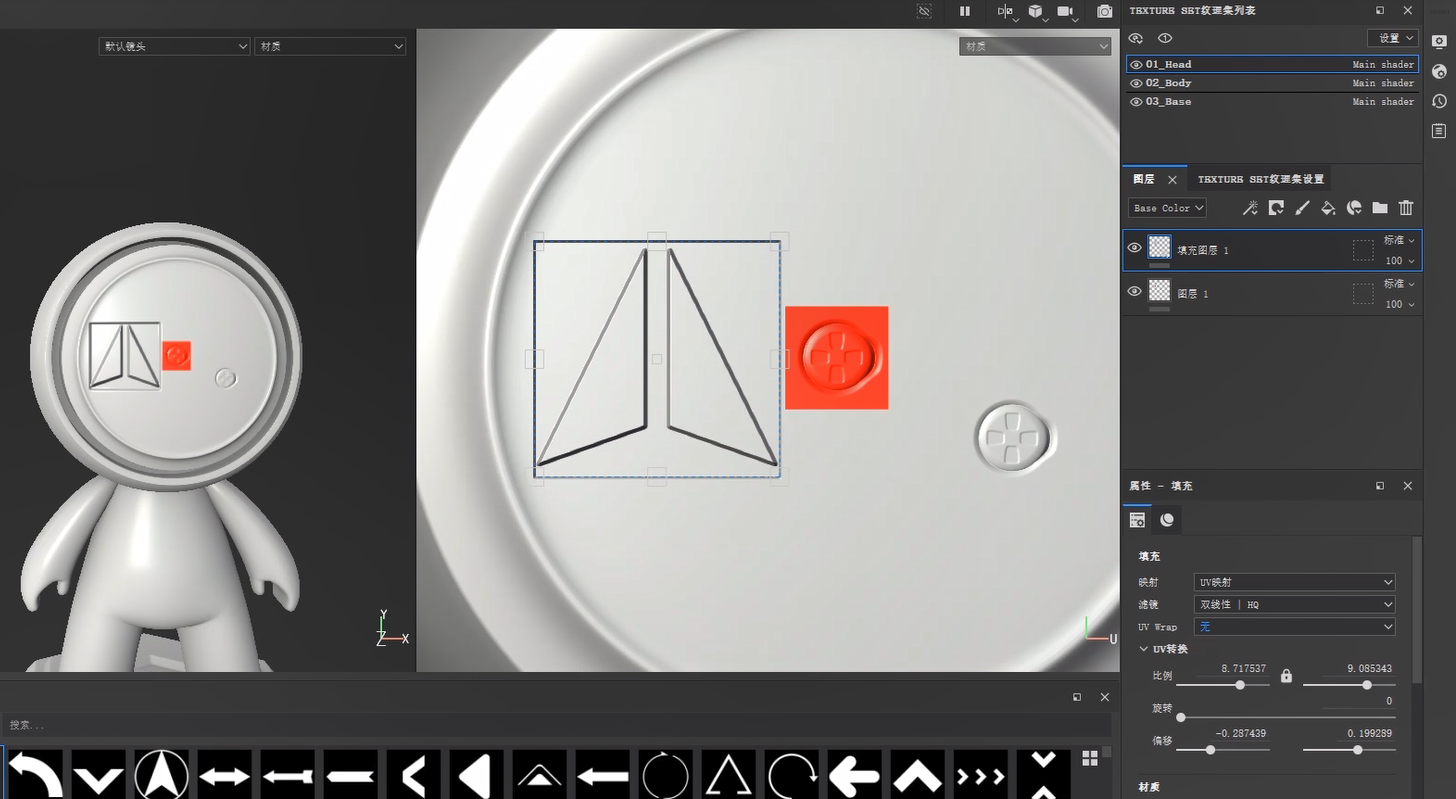This screenshot has width=1456, height=799.
Task: Create a new folder in layers panel
Action: pos(1380,208)
